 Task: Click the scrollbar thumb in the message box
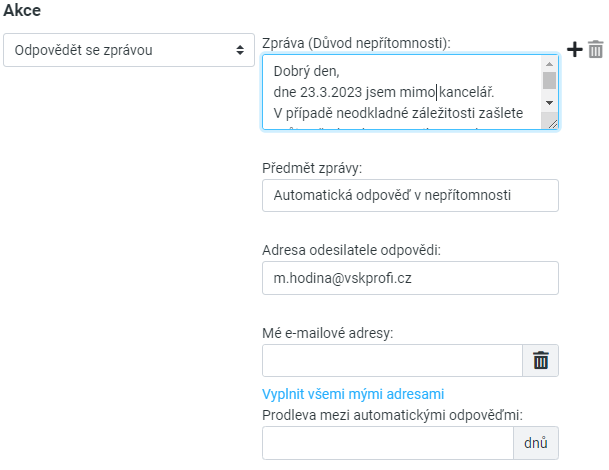pos(549,81)
